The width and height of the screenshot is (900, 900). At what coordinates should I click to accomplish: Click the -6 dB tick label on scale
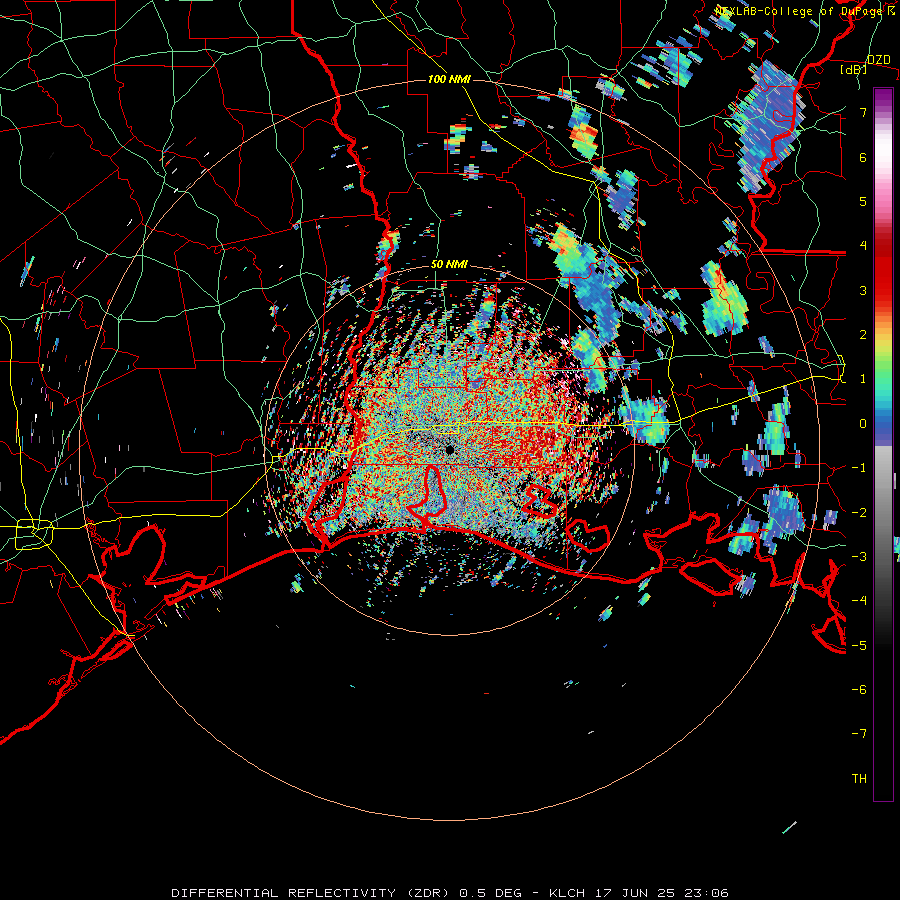859,690
